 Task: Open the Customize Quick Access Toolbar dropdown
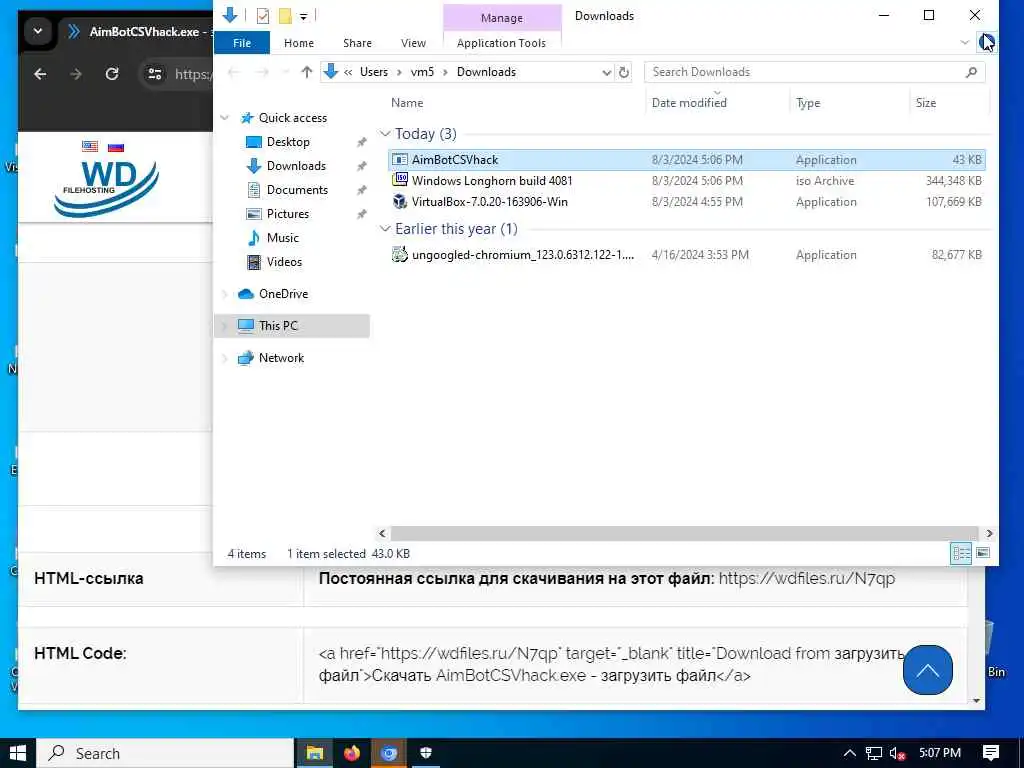pos(304,16)
